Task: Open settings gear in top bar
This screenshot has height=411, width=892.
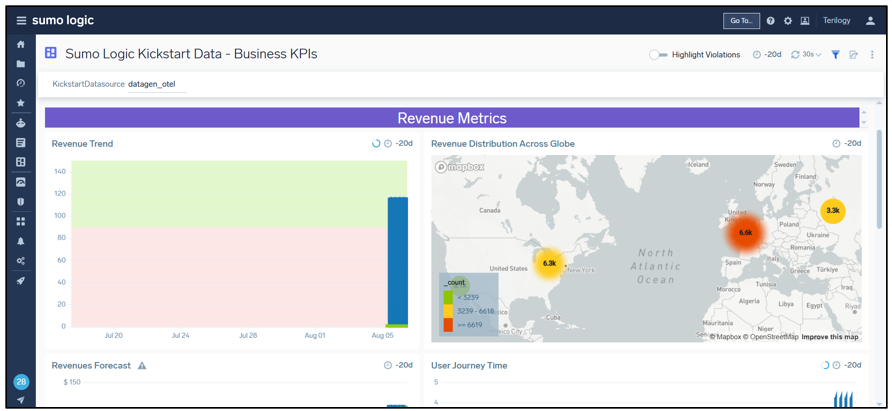Action: click(788, 21)
